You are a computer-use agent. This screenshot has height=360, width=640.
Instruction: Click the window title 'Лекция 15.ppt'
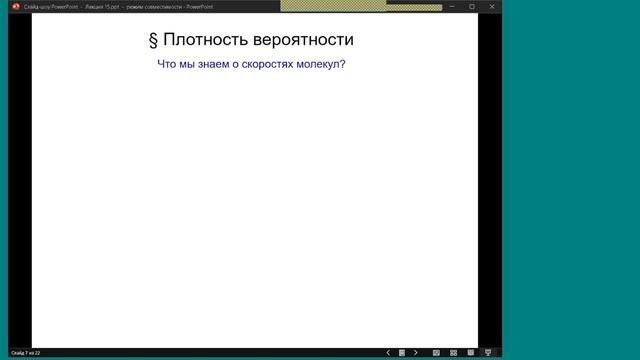[x=102, y=7]
